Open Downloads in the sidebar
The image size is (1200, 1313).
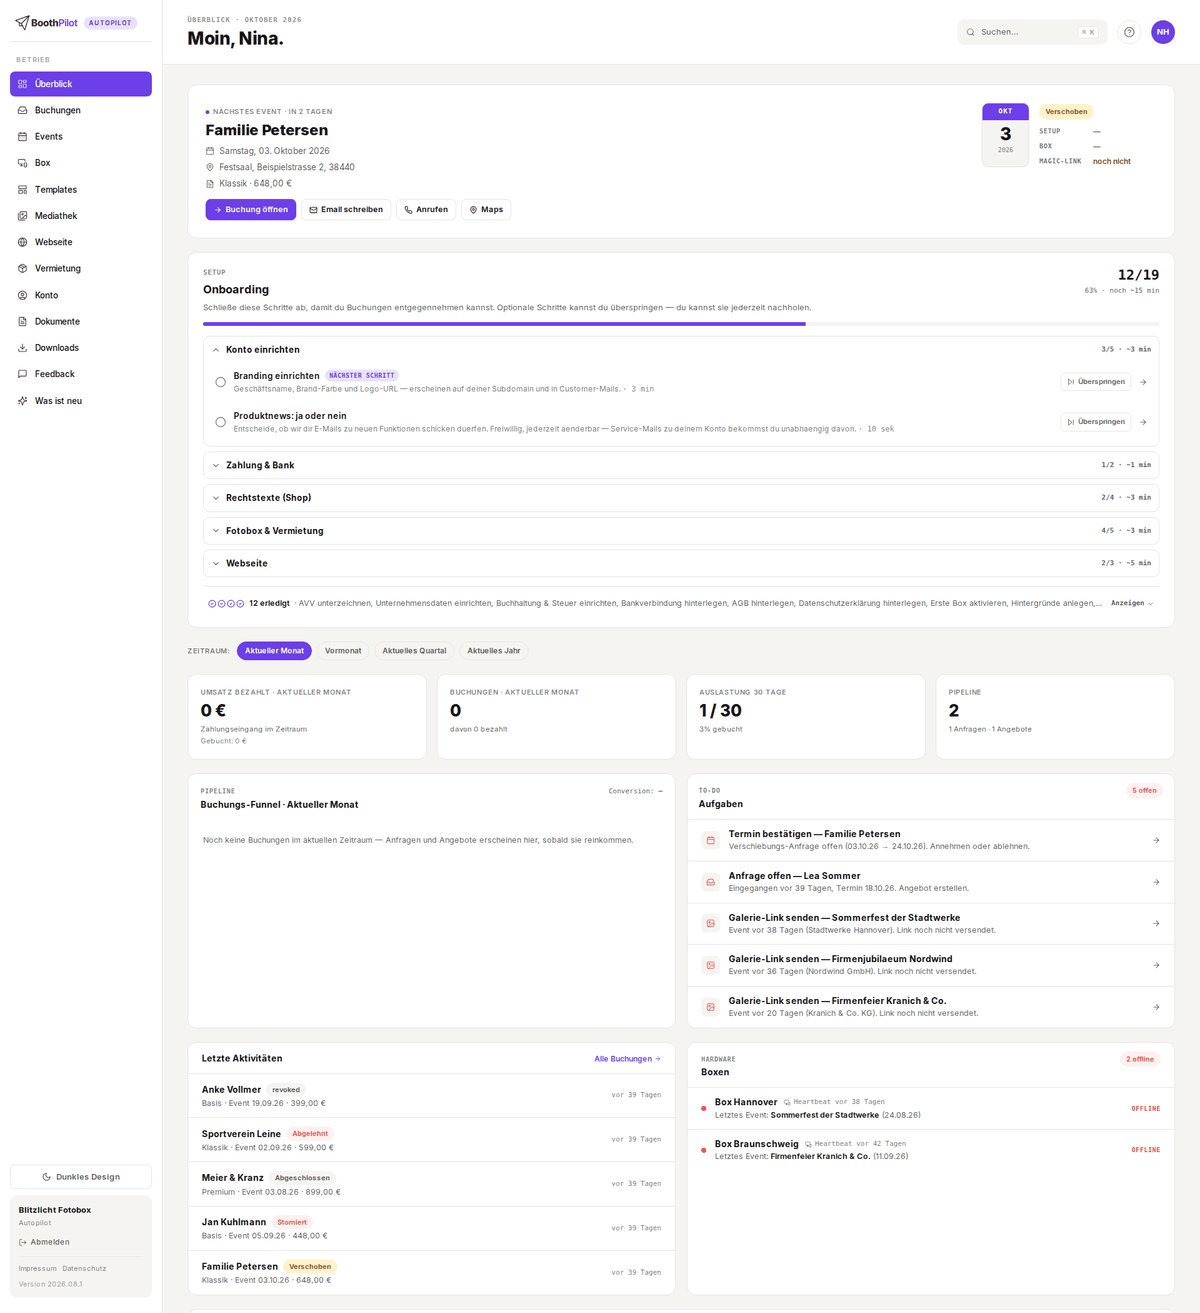coord(81,348)
